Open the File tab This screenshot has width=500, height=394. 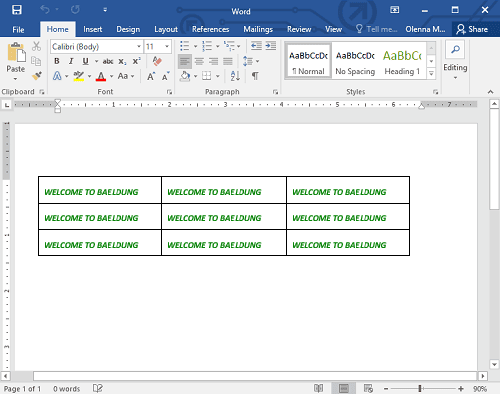[x=18, y=30]
